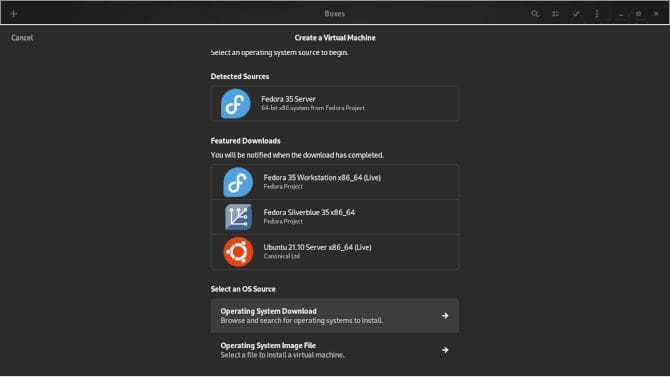Image resolution: width=670 pixels, height=377 pixels.
Task: Click the Fedora 35 Workstation logo icon
Action: [238, 182]
